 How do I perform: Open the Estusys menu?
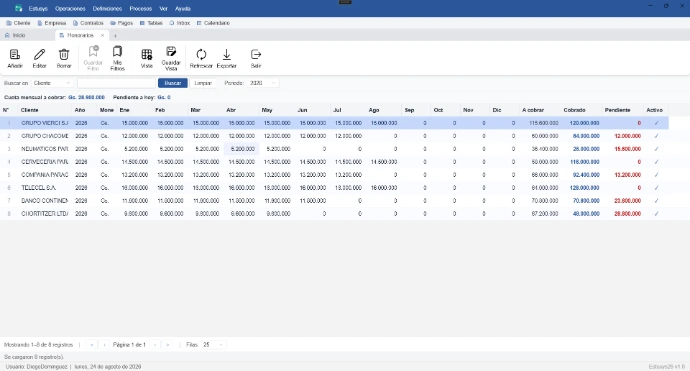click(x=38, y=8)
